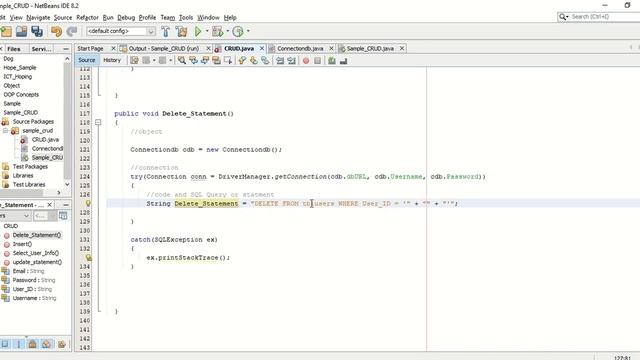Click the light bulb hint beside ex.printStackTrace

(x=88, y=258)
